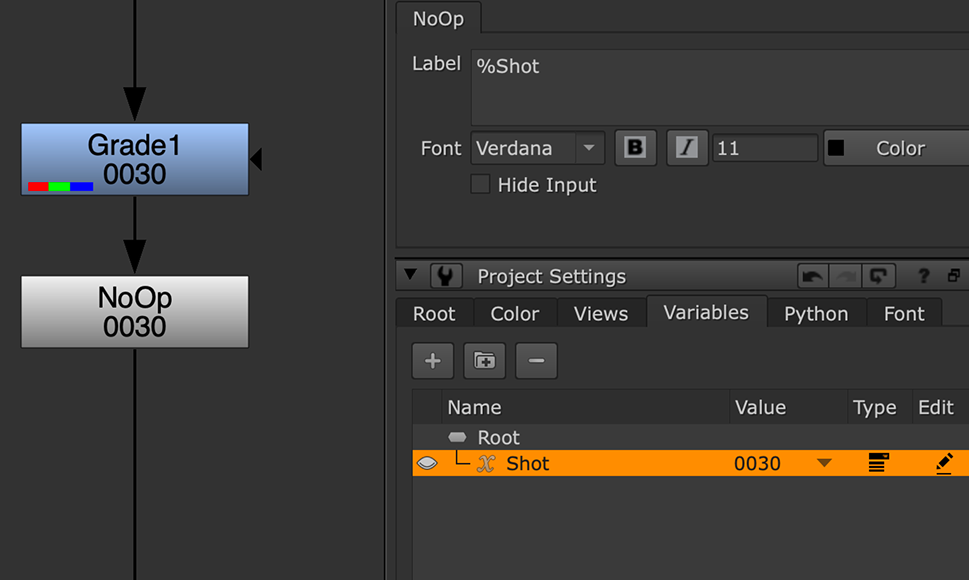969x580 pixels.
Task: Toggle visibility eye for Shot variable
Action: (x=427, y=463)
